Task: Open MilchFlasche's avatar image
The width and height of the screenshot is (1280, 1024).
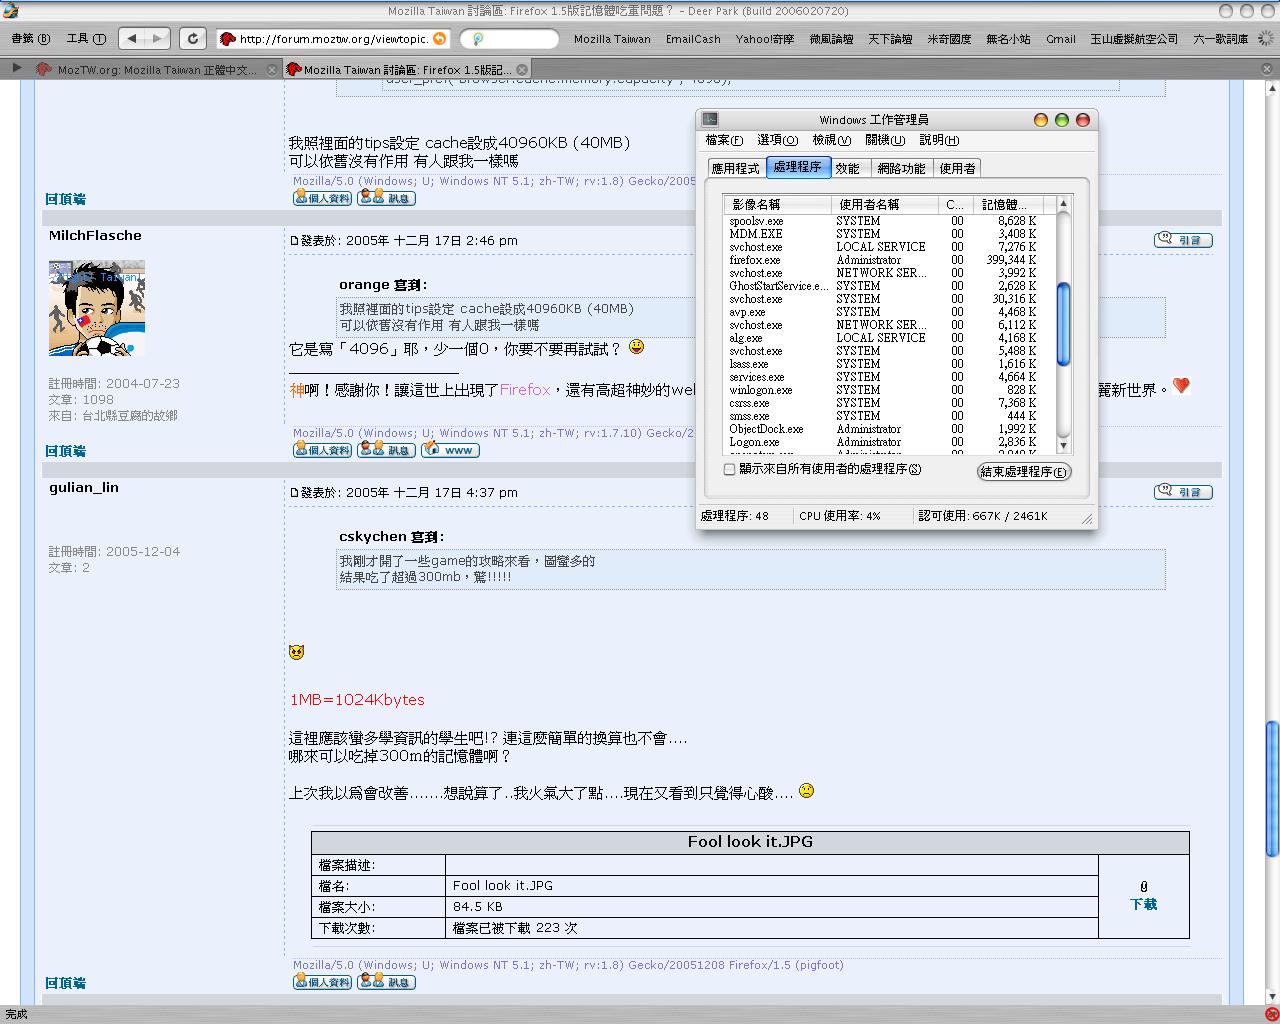Action: coord(97,308)
